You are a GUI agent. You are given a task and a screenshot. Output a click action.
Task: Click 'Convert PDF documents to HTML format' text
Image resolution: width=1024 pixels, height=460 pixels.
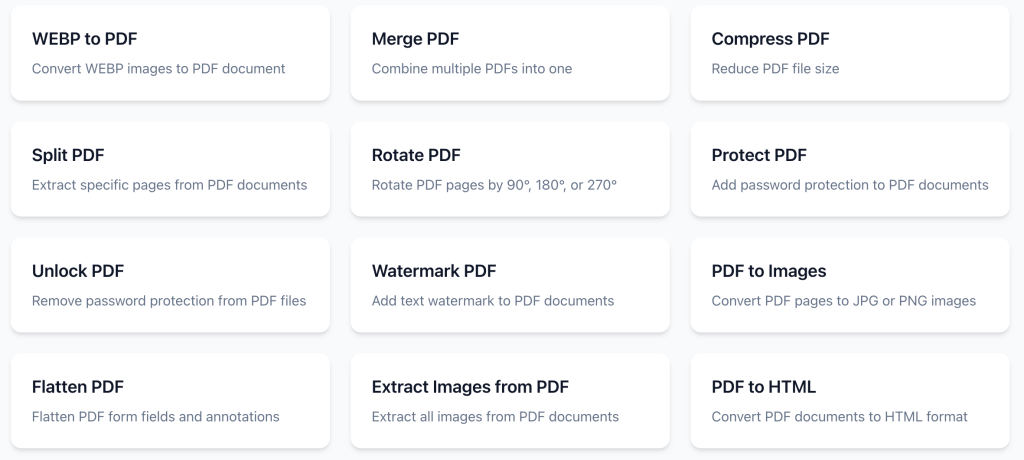tap(839, 417)
